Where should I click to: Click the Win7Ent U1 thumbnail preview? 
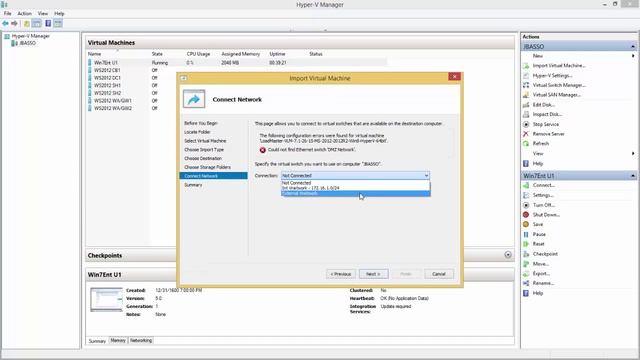(x=106, y=300)
